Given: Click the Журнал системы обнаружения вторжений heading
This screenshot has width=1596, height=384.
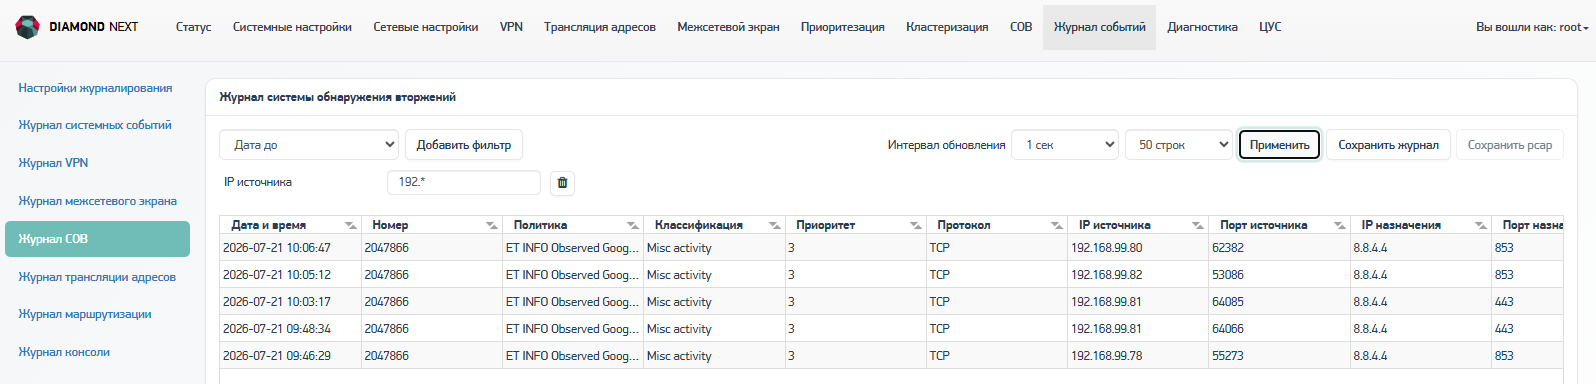Looking at the screenshot, I should tap(338, 97).
